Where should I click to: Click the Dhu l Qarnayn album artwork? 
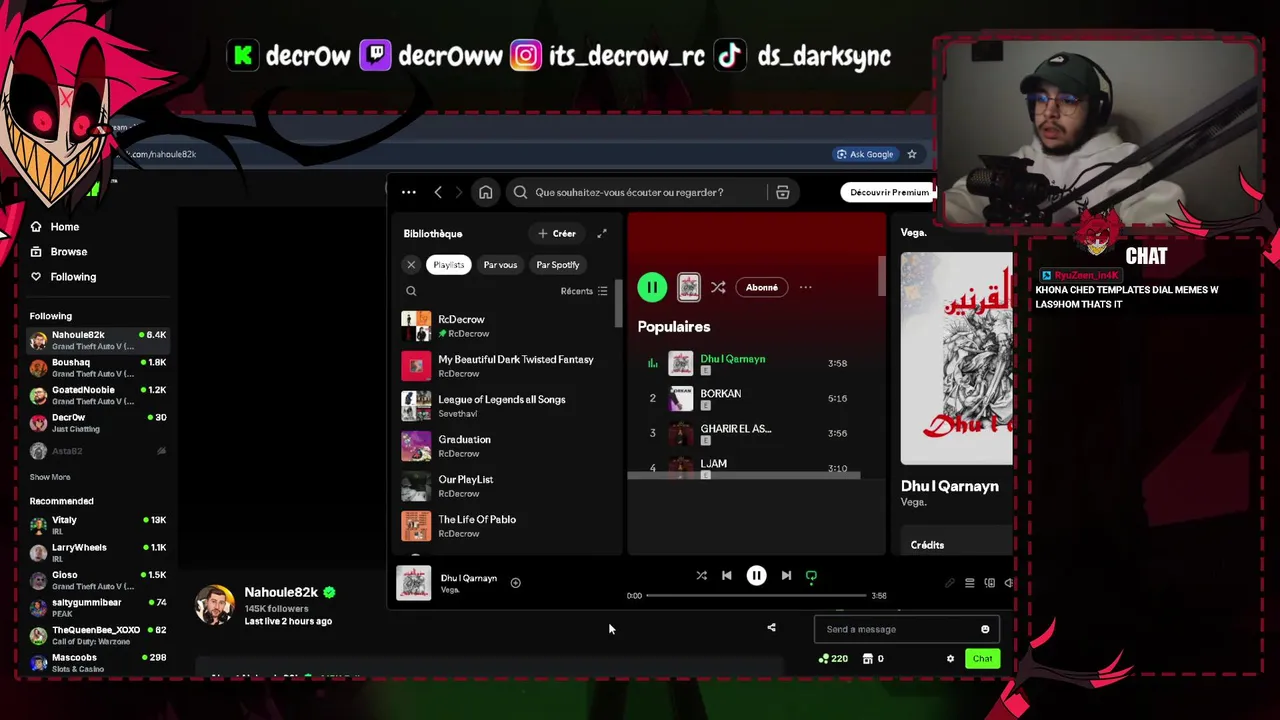point(957,359)
